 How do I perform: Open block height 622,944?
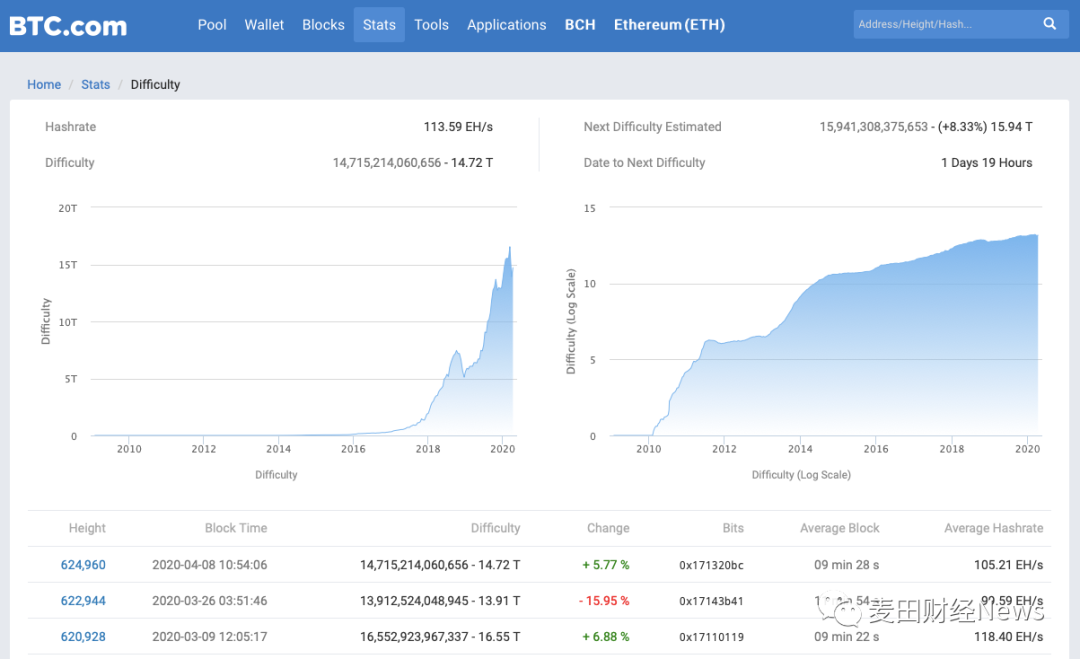coord(83,601)
